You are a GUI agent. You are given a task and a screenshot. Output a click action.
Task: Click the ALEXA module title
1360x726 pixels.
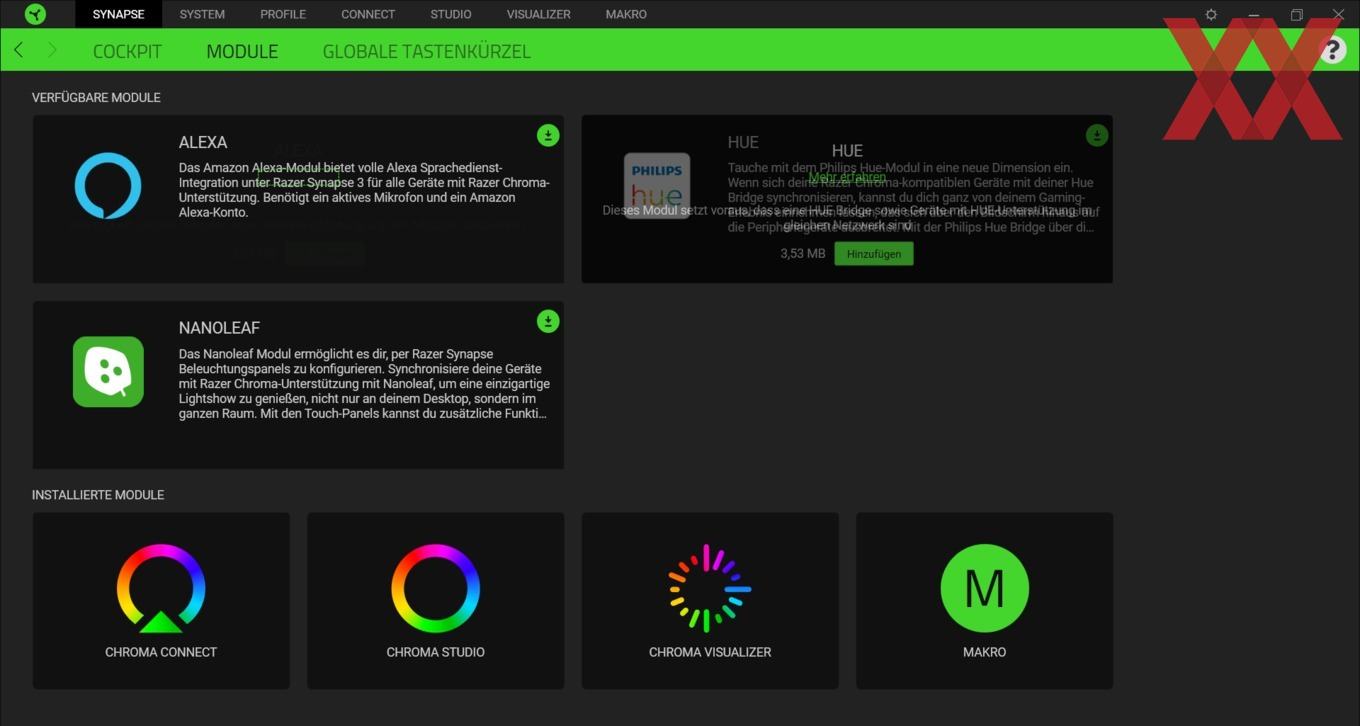(203, 142)
